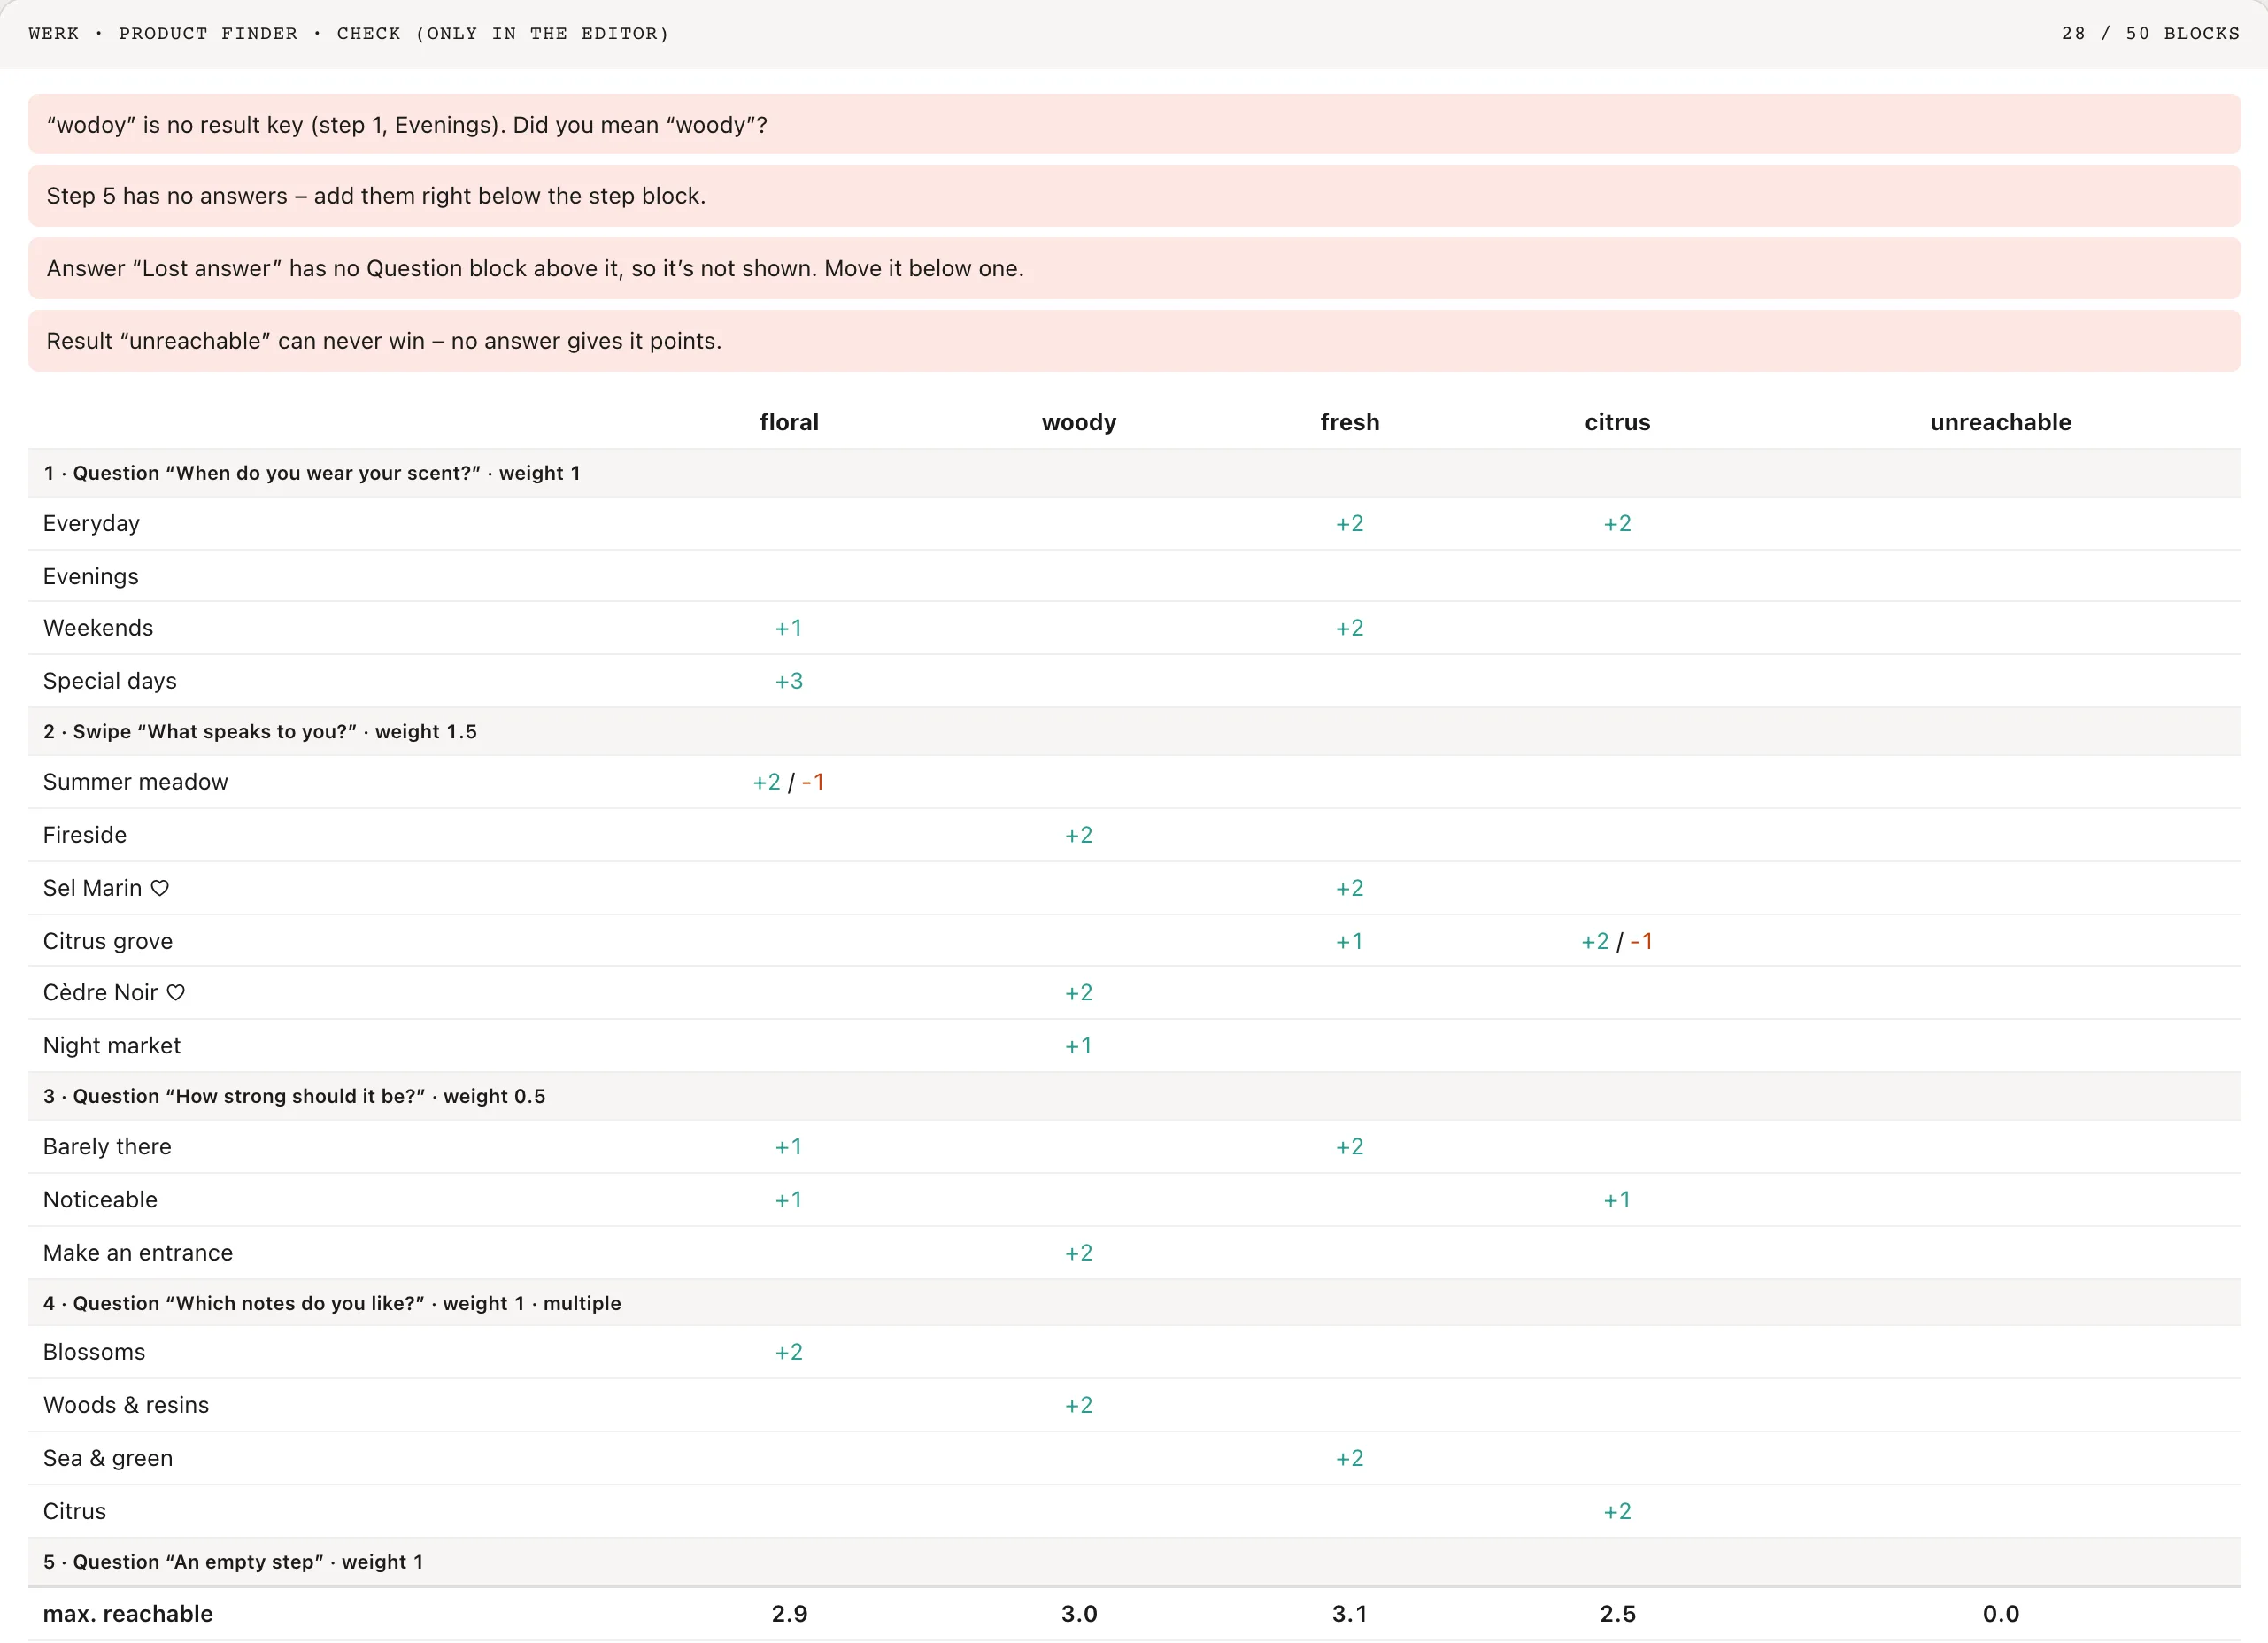Viewport: 2268px width, 1643px height.
Task: Click the +3 floral value for Special days
Action: click(x=789, y=681)
